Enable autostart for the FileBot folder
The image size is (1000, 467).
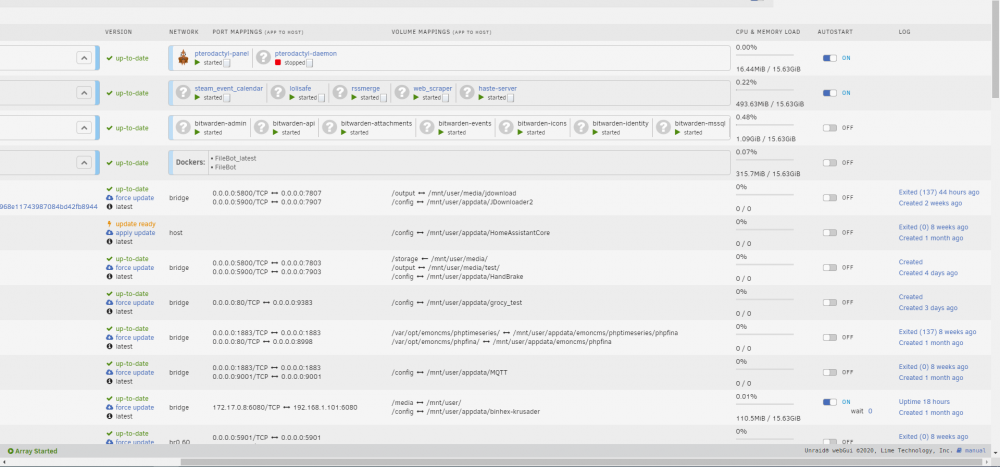pyautogui.click(x=830, y=163)
